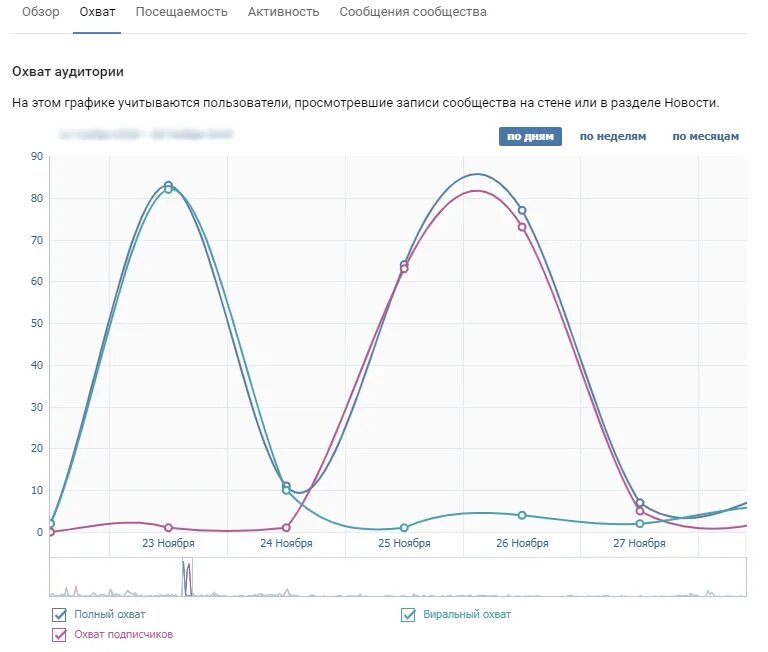The height and width of the screenshot is (652, 768).
Task: Select the Охват tab
Action: [97, 12]
